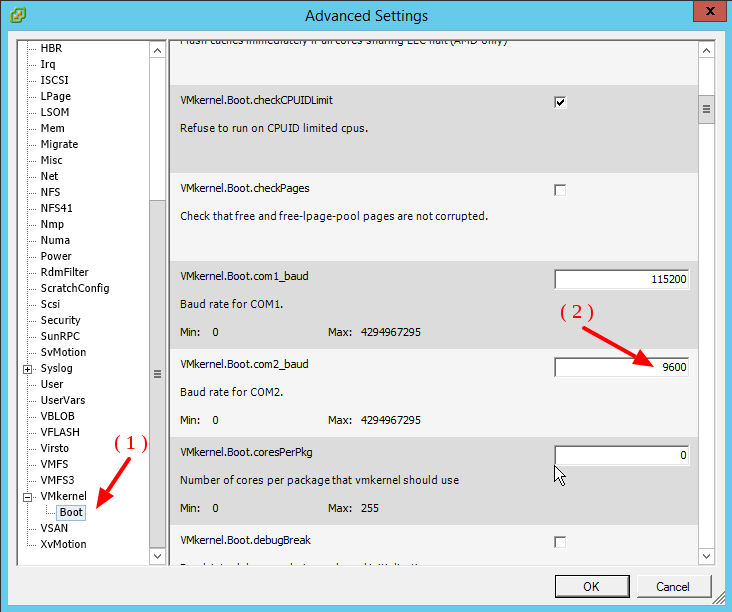Click the OK button
Screen dimensions: 732x612
[591, 587]
